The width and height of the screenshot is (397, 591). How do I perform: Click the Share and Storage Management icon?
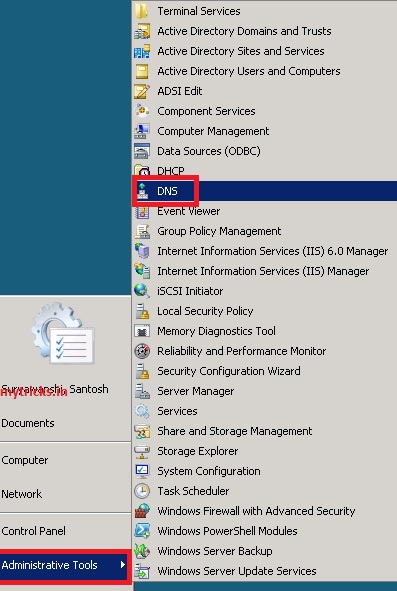point(142,431)
